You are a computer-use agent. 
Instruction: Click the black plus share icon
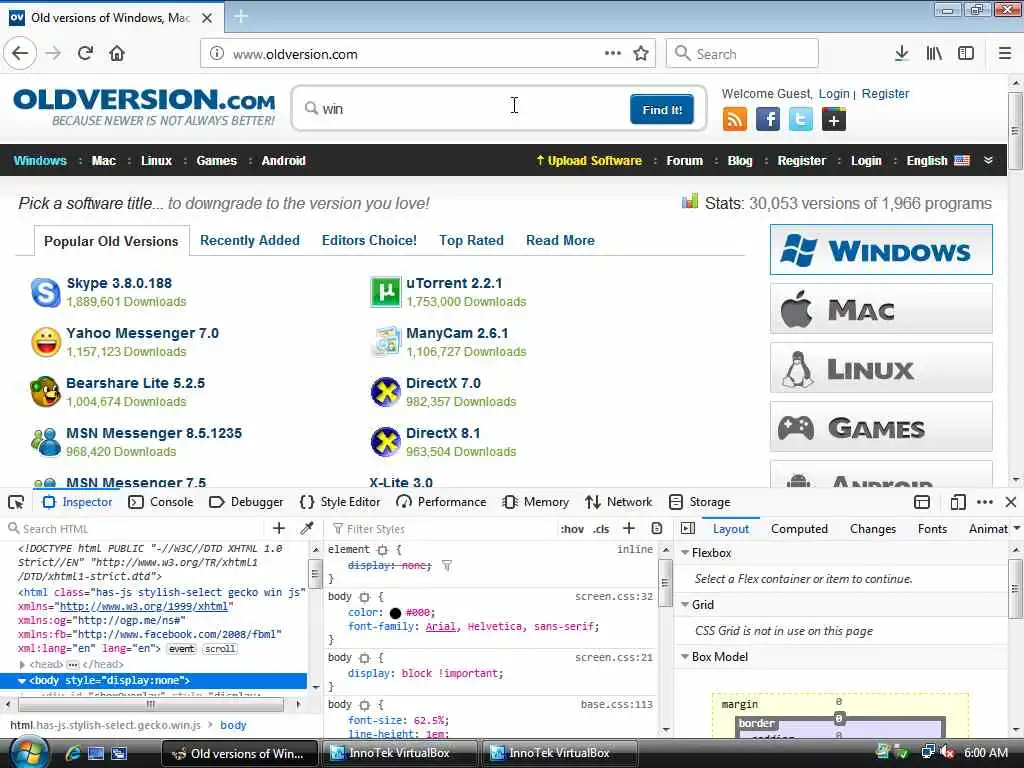[834, 120]
